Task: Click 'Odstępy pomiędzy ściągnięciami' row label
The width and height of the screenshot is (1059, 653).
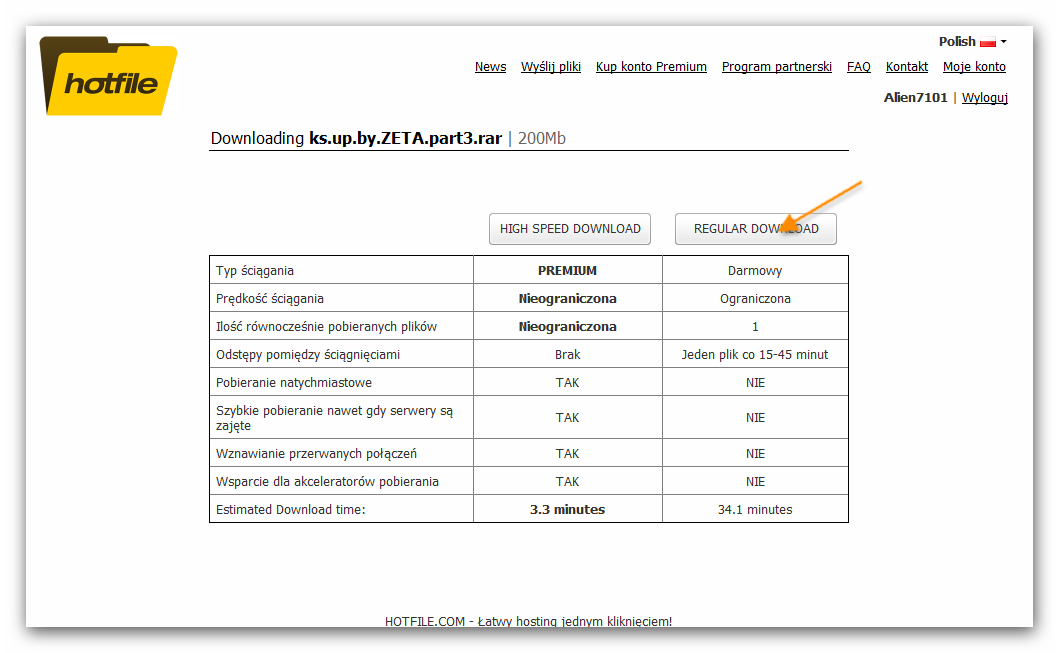Action: tap(308, 355)
